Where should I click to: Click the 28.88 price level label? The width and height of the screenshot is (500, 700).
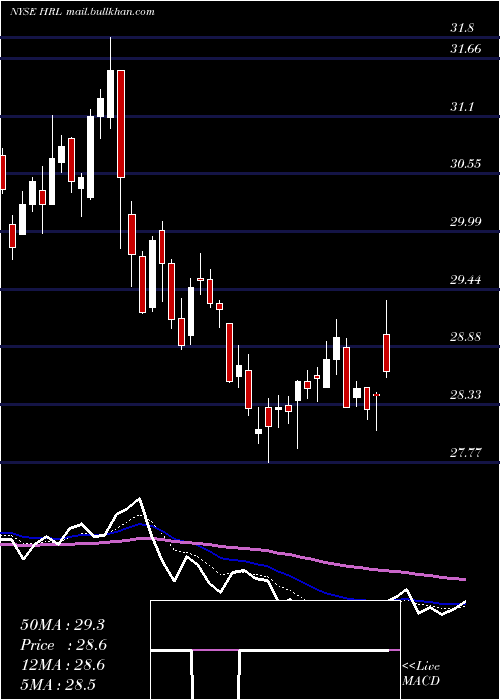[x=466, y=337]
